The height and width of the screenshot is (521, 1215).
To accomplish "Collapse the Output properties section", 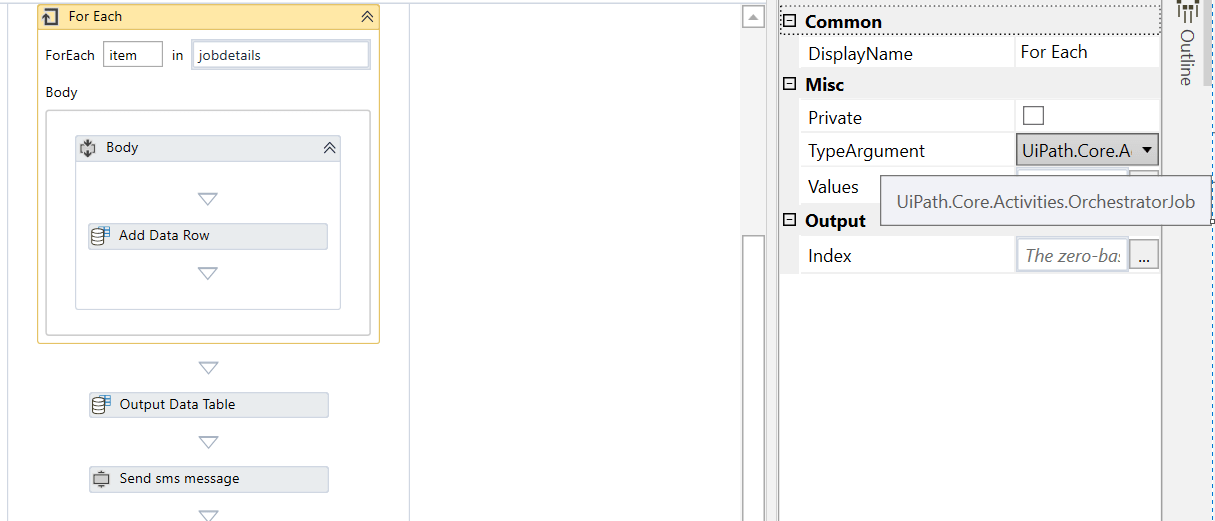I will pos(789,221).
